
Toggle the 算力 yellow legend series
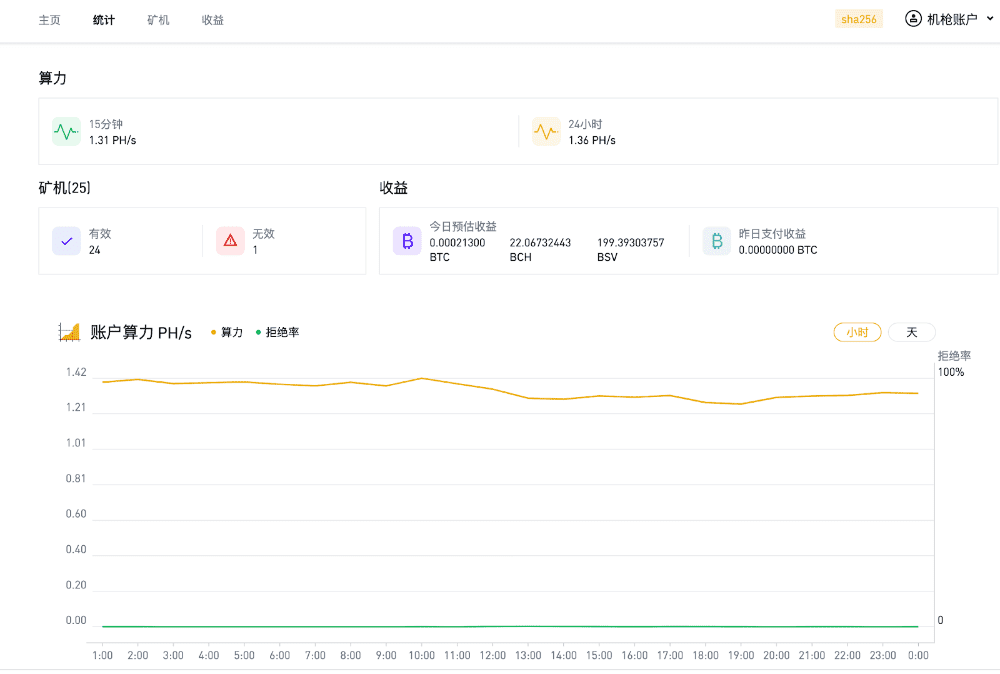click(x=227, y=332)
